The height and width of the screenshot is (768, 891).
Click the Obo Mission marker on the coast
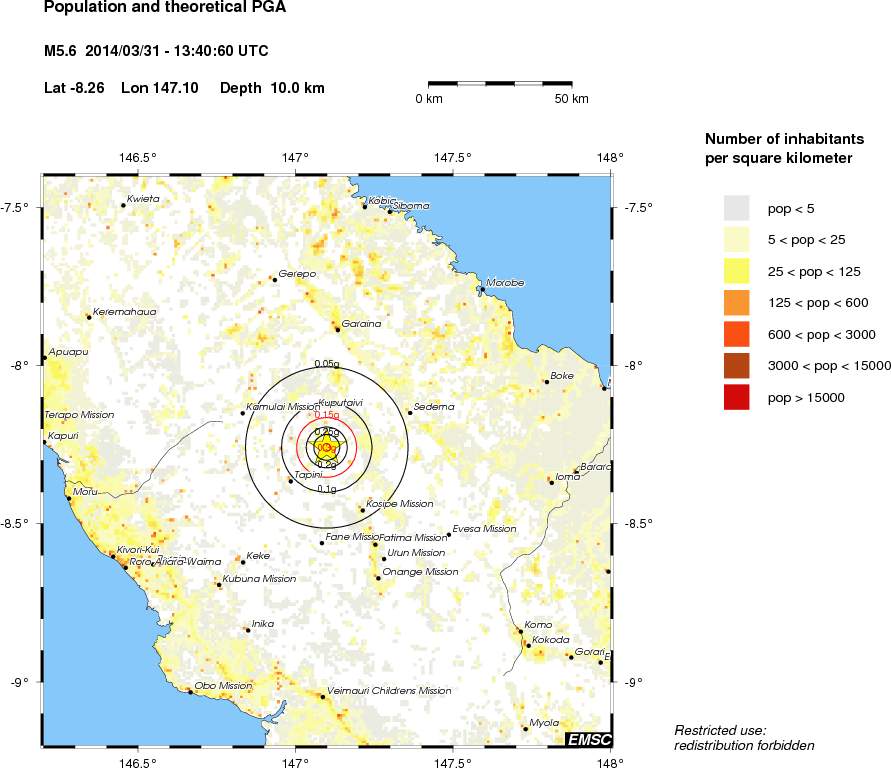click(x=190, y=691)
